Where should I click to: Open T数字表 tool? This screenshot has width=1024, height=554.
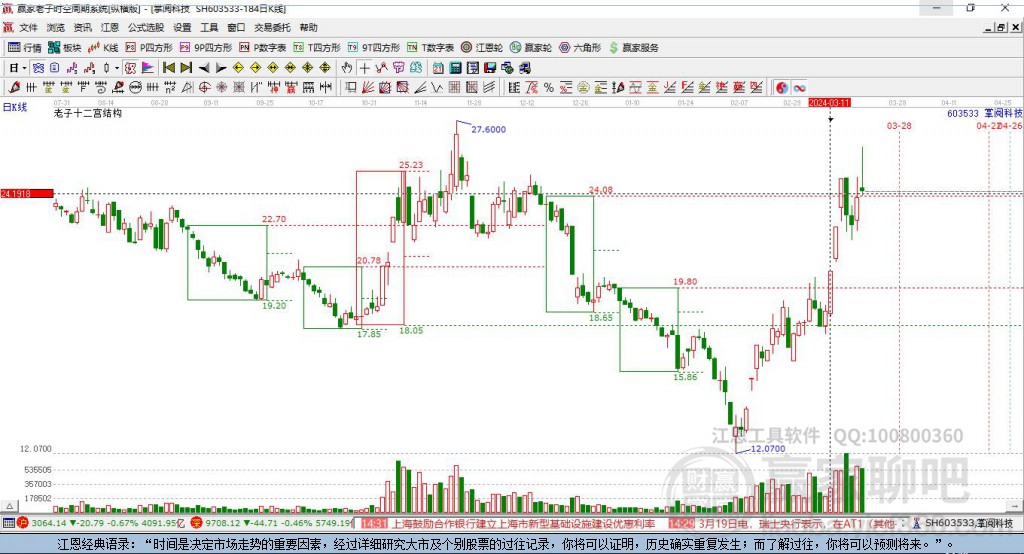pos(430,48)
